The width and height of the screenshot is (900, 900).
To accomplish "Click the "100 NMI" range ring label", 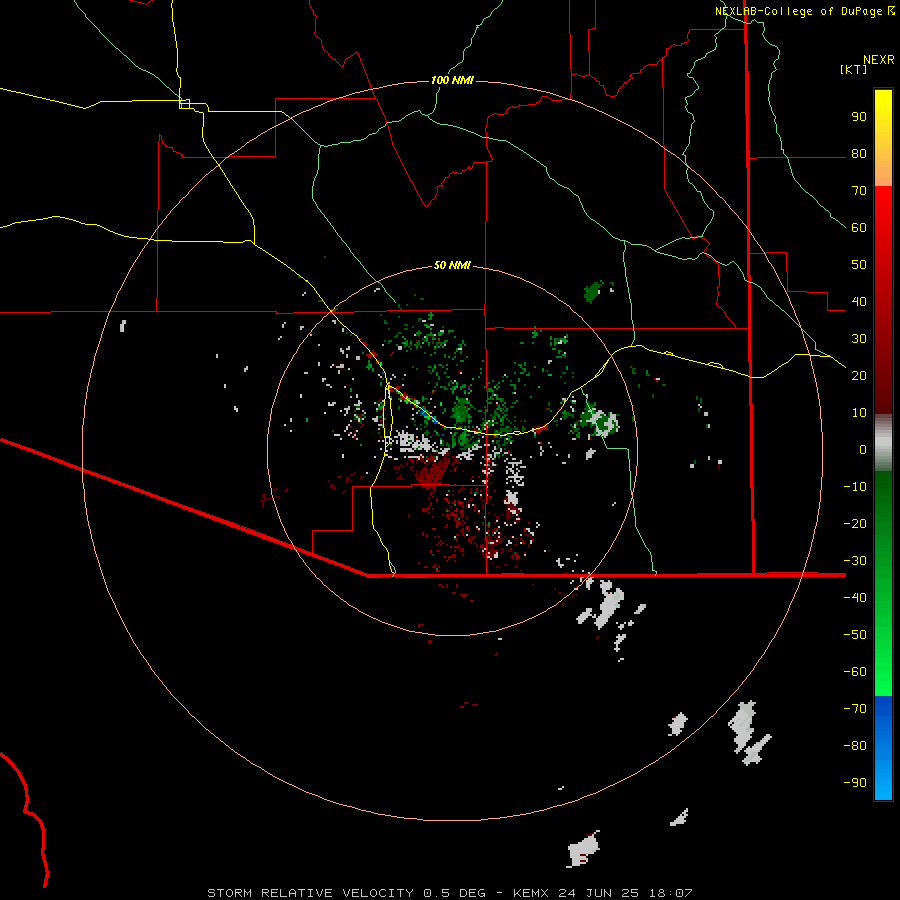I will coord(452,80).
